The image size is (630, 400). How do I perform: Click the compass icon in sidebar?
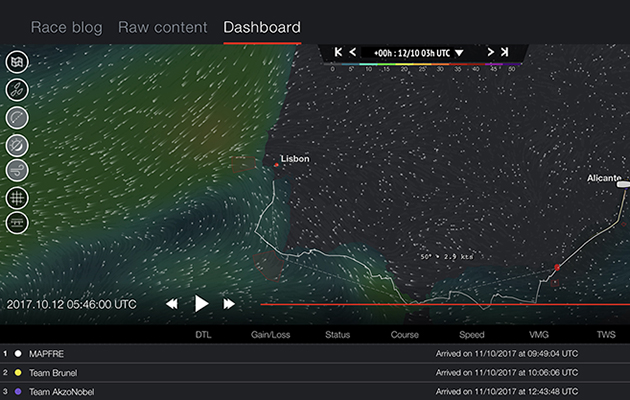17,144
